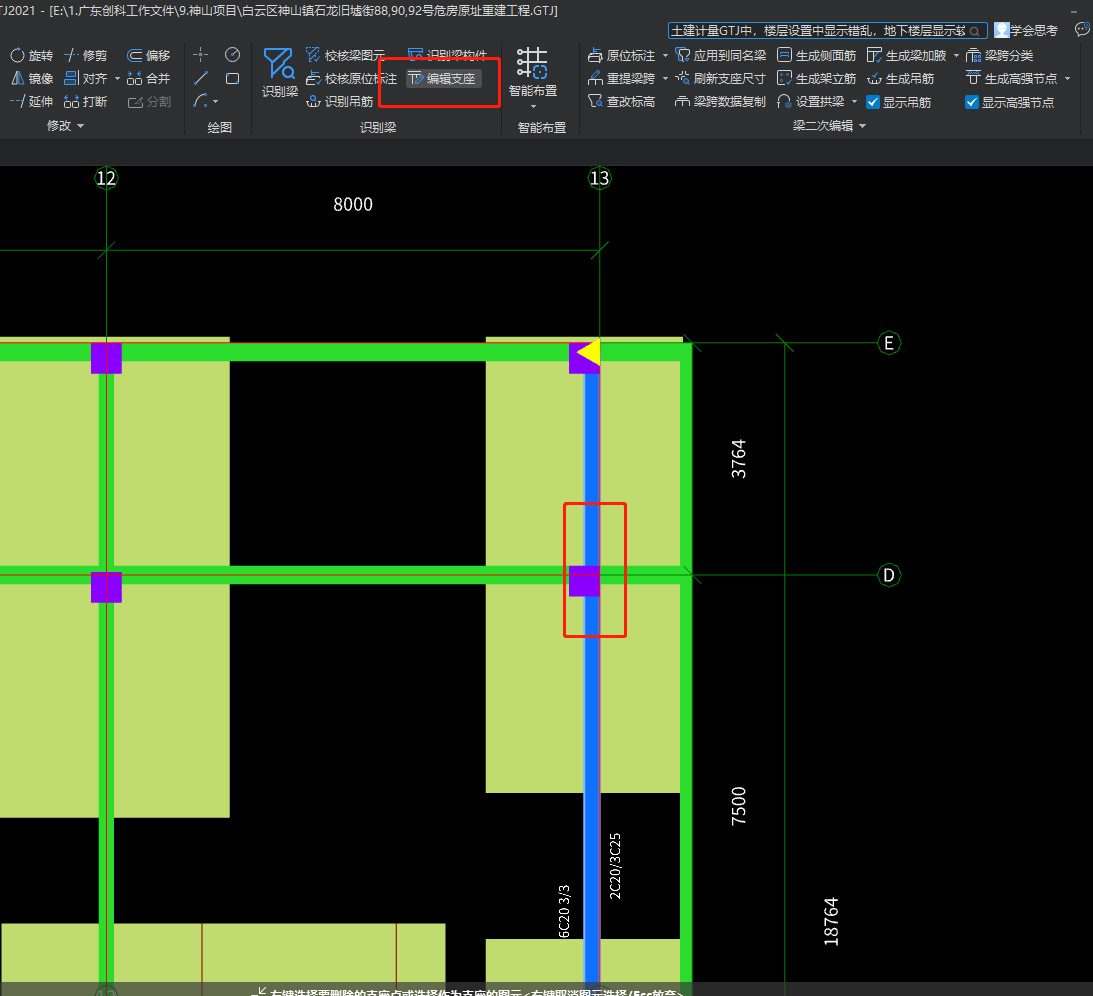Viewport: 1093px width, 996px height.
Task: Click axis bubble E
Action: (x=889, y=343)
